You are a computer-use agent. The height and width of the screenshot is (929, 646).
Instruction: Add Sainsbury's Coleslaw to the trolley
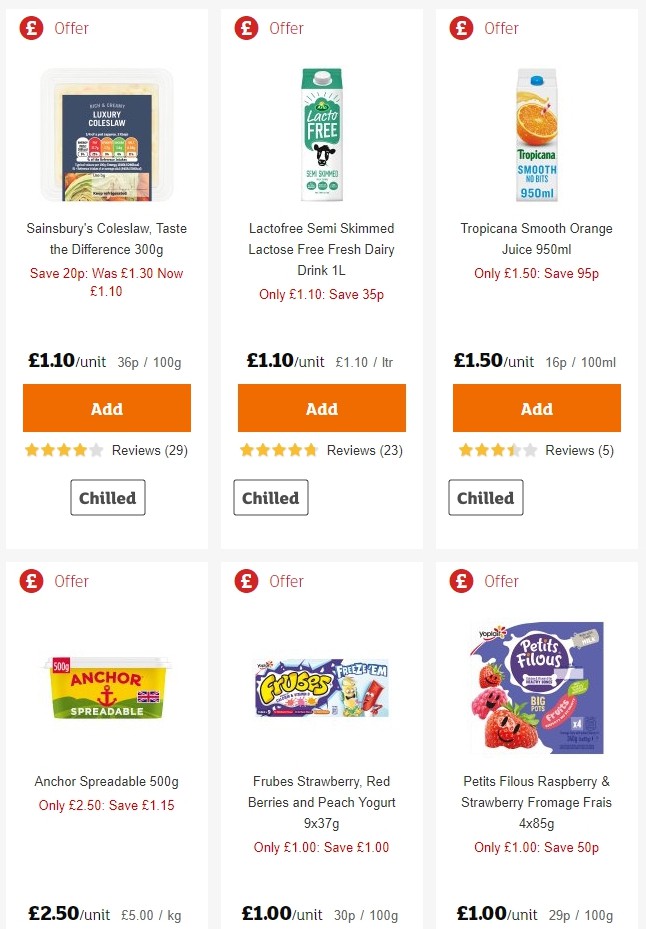point(106,408)
